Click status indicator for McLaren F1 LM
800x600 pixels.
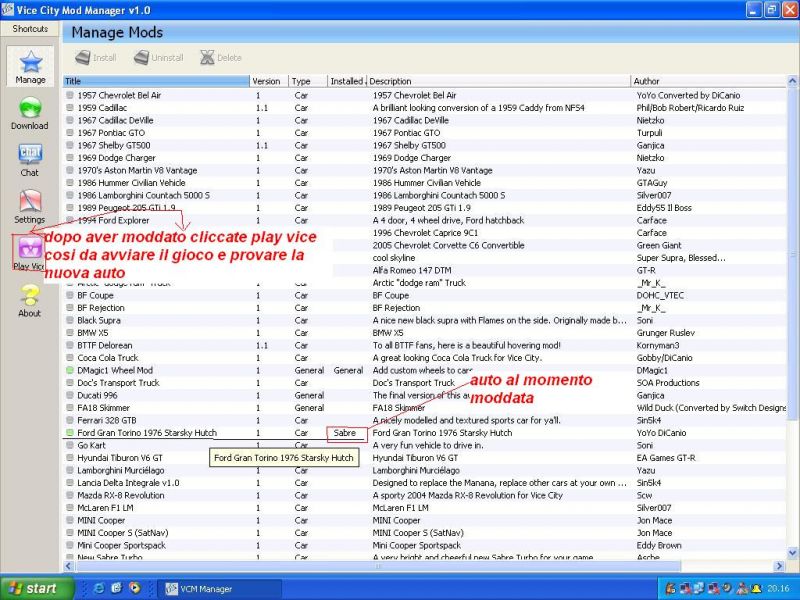[70, 508]
